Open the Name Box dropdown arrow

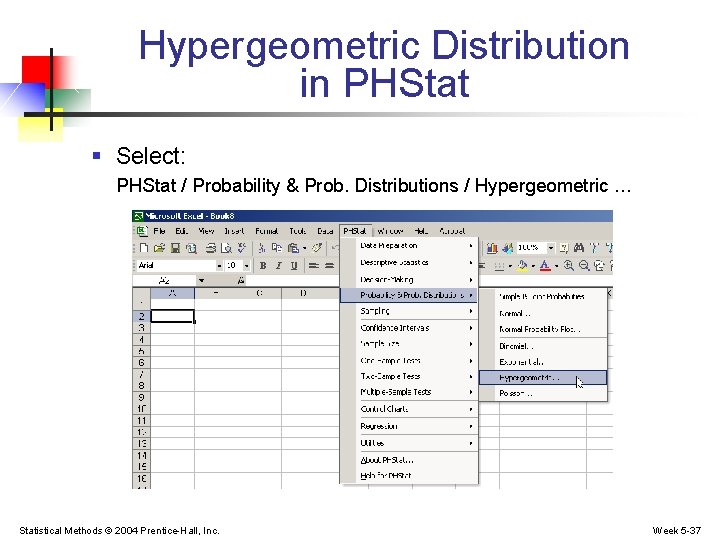coord(201,280)
